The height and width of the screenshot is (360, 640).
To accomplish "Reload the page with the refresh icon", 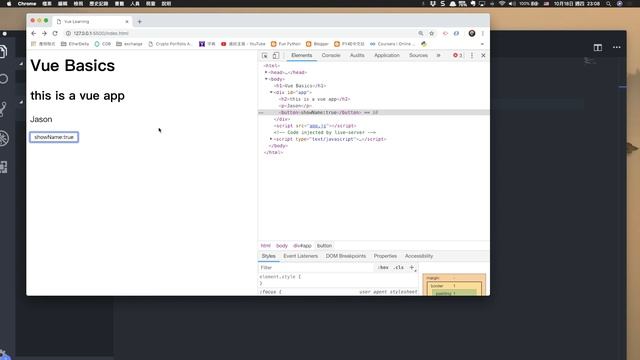I will coord(55,33).
